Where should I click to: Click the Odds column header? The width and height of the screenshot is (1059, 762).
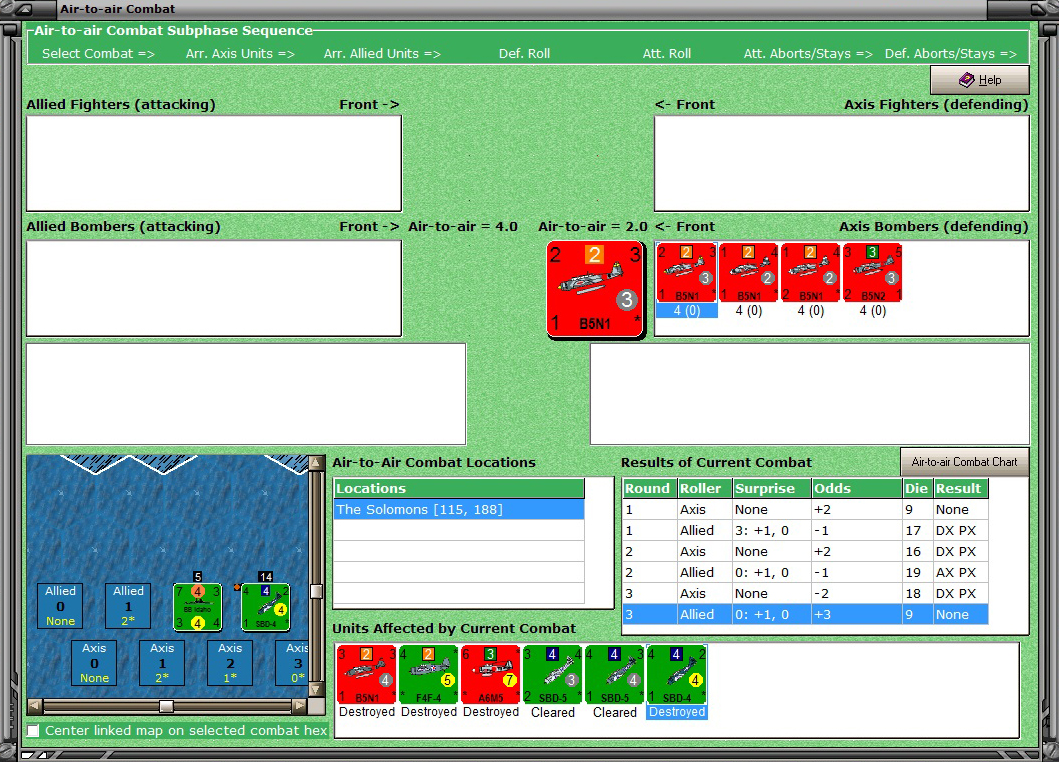tap(857, 488)
